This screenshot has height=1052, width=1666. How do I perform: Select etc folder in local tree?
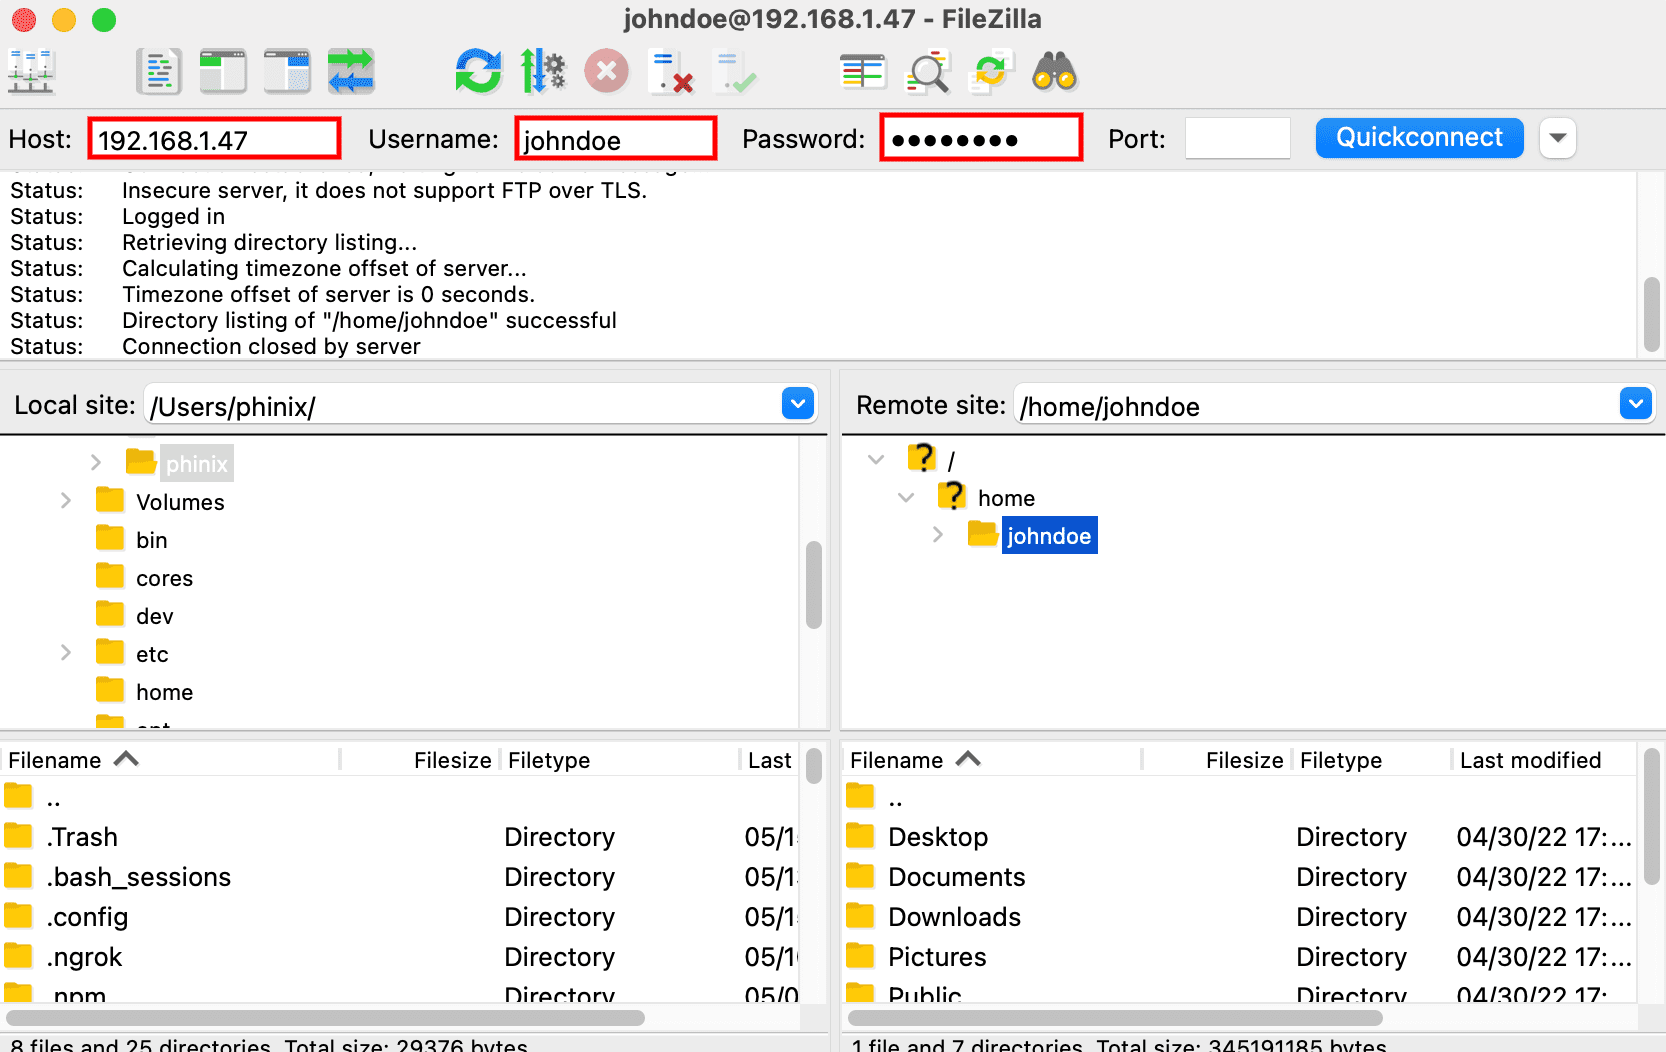click(x=152, y=654)
